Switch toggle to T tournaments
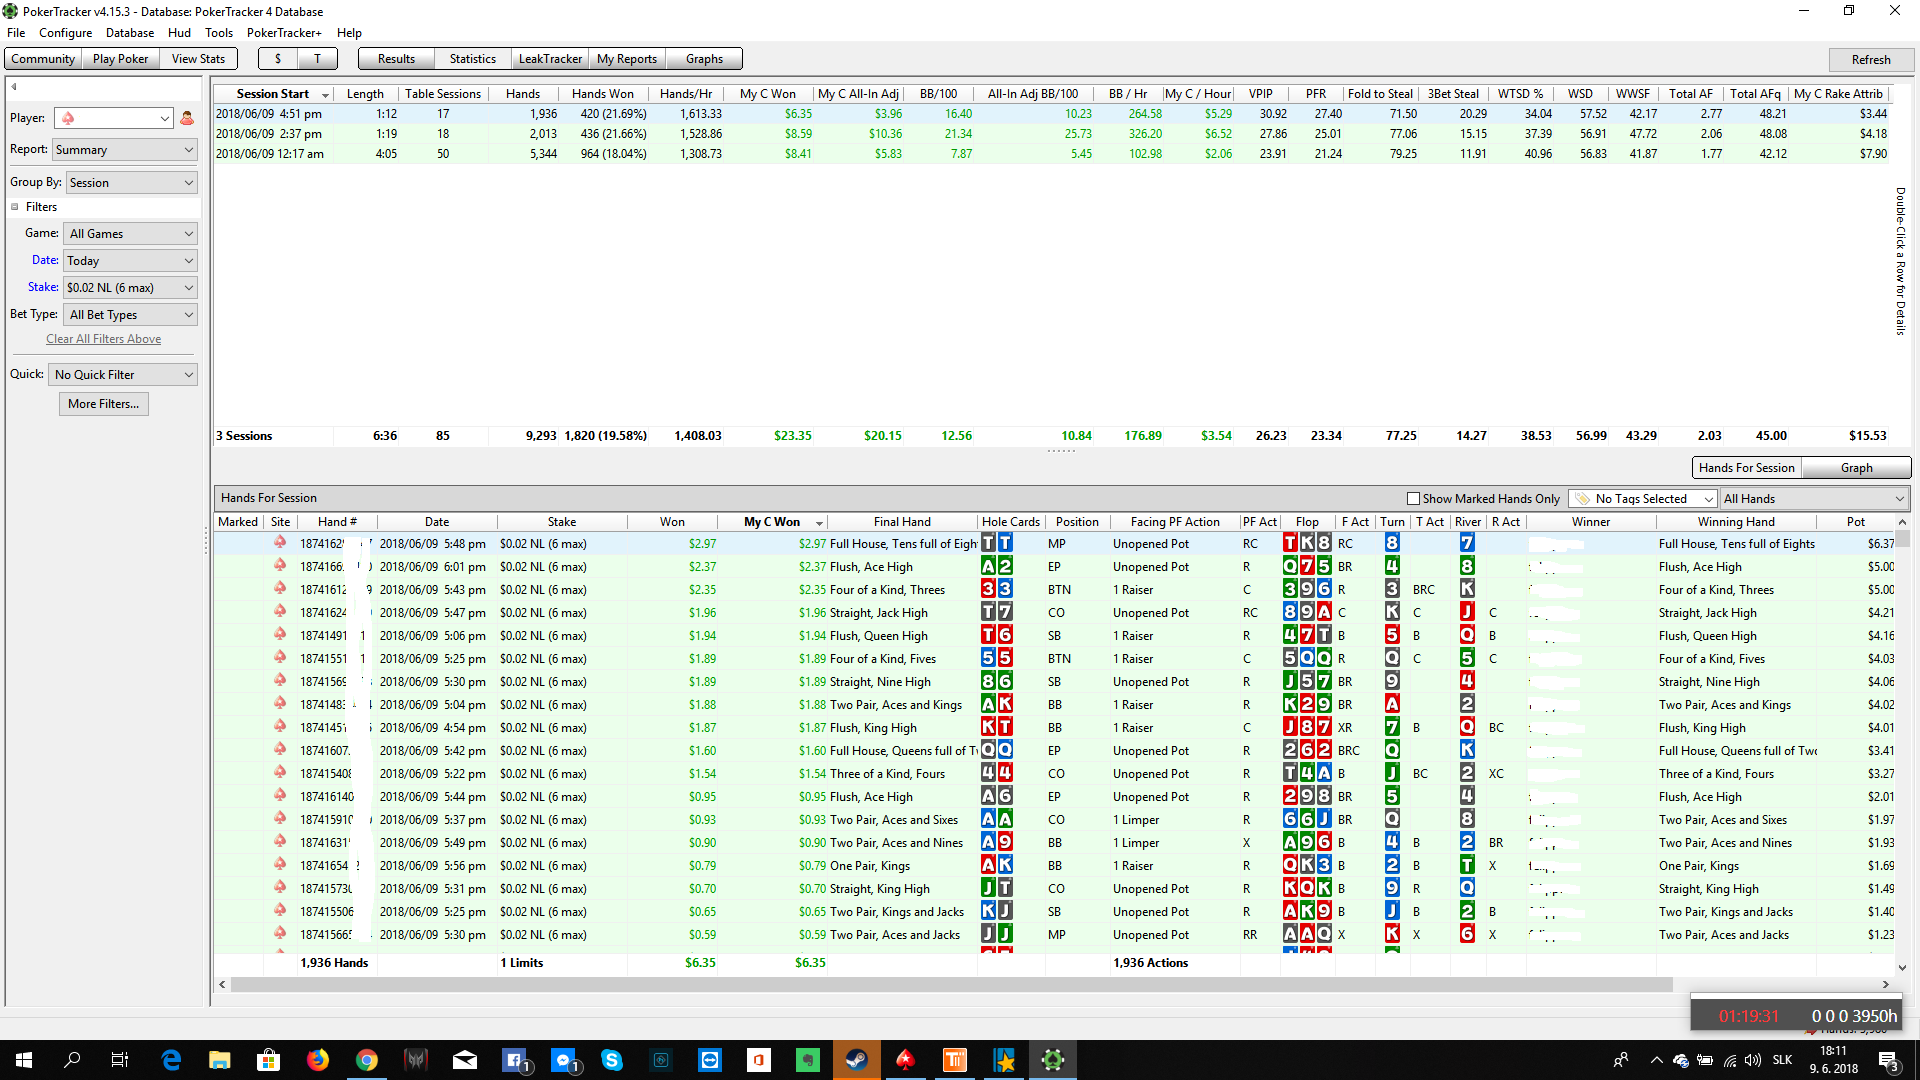The image size is (1920, 1080). pyautogui.click(x=317, y=59)
